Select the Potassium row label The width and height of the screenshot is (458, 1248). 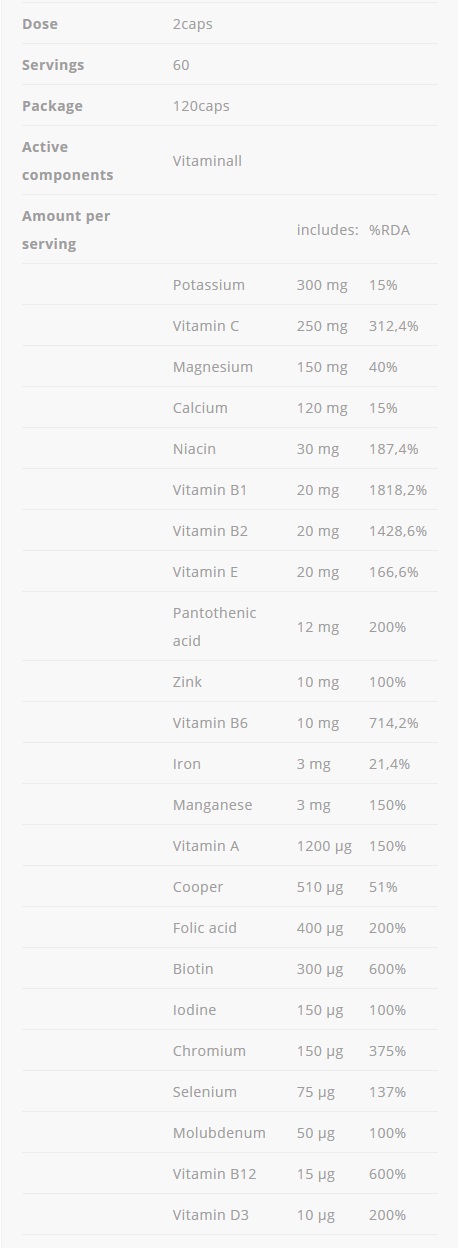tap(208, 285)
